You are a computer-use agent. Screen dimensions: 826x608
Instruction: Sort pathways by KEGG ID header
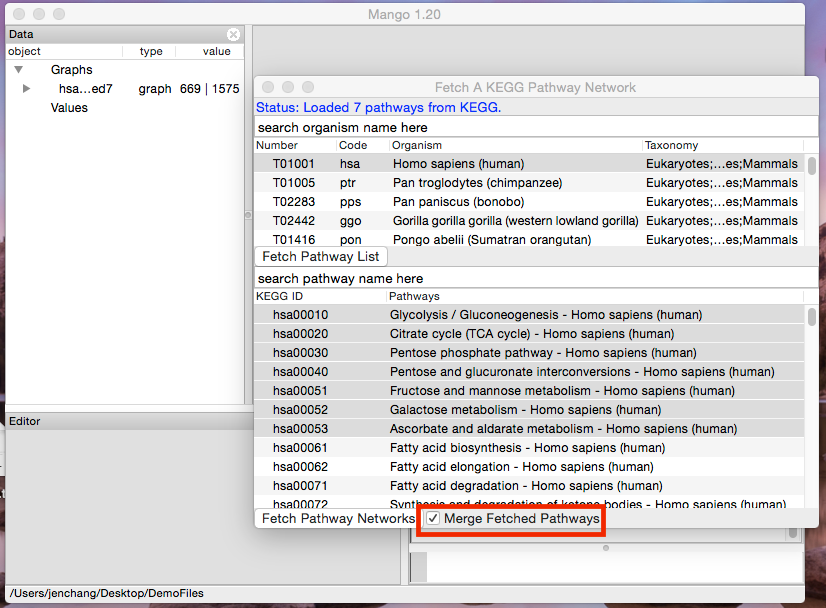[320, 296]
